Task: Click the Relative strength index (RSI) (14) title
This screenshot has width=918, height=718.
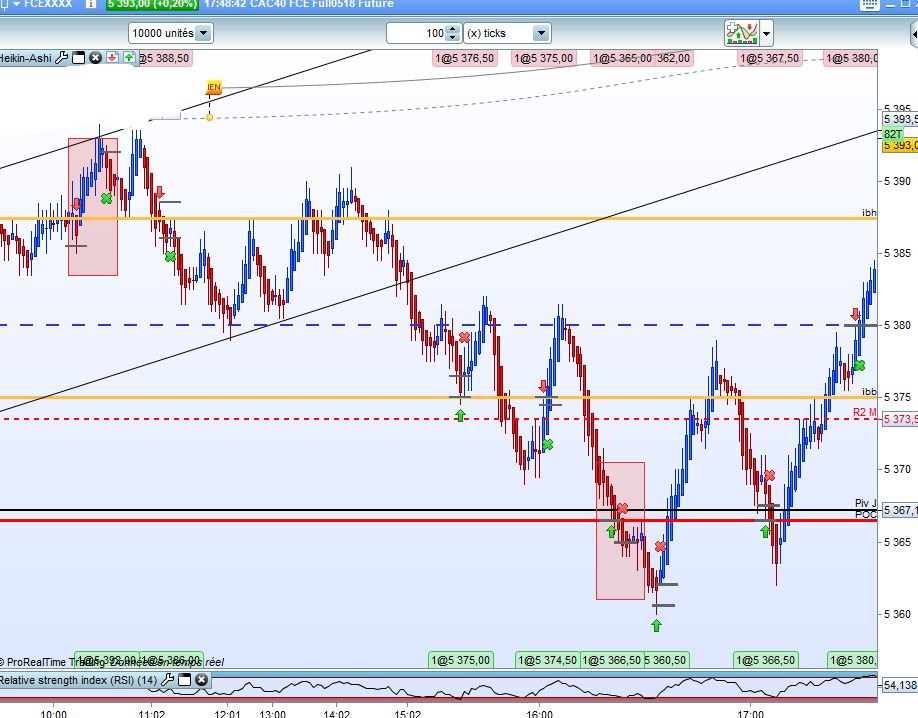Action: [x=78, y=680]
